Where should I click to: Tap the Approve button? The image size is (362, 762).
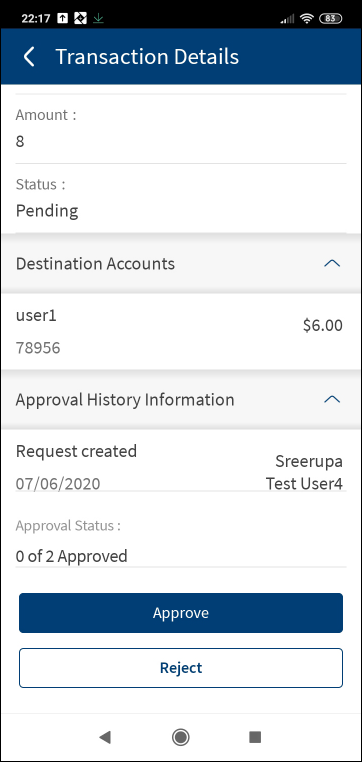pyautogui.click(x=181, y=613)
